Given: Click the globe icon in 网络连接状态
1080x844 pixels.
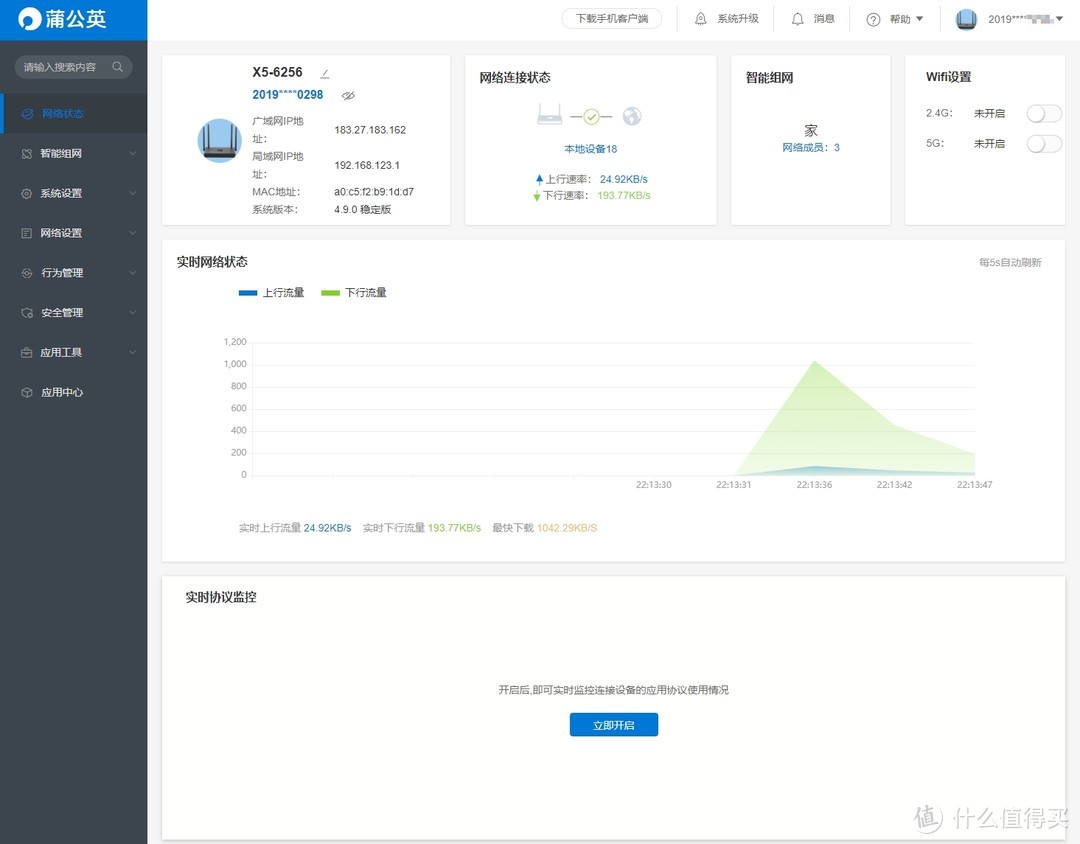Looking at the screenshot, I should tap(631, 117).
